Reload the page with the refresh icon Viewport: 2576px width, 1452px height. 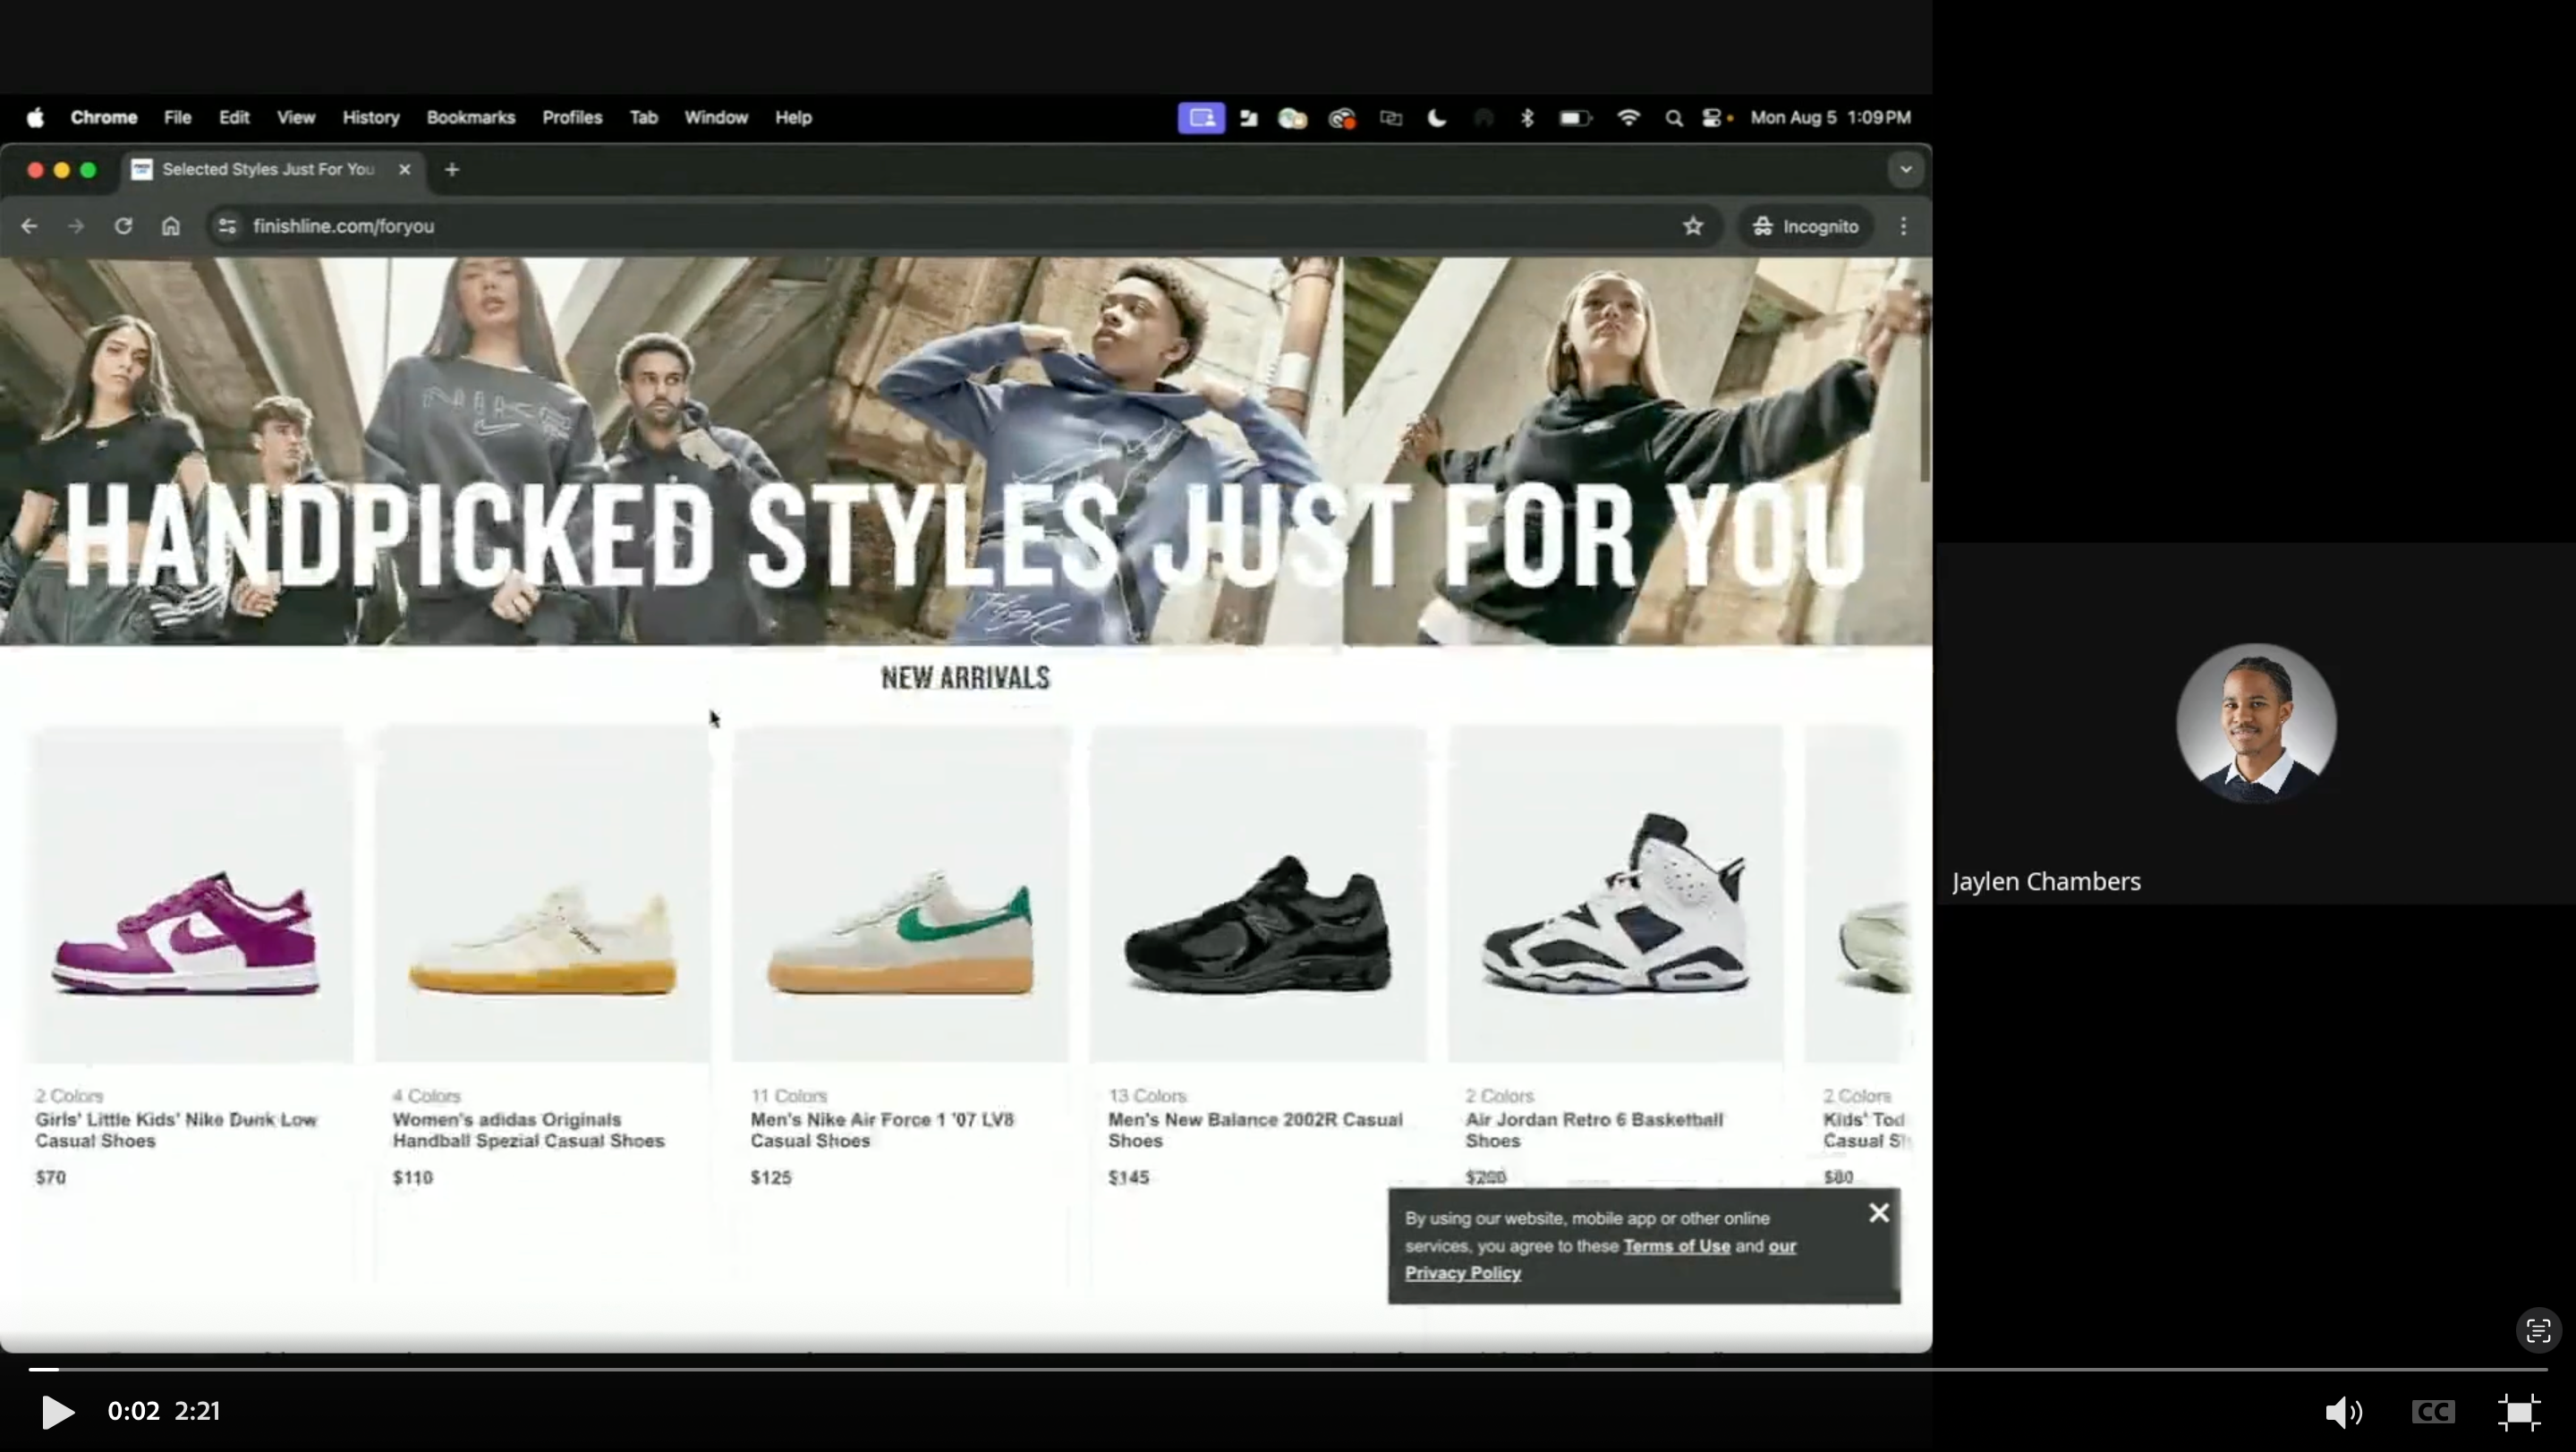point(123,226)
